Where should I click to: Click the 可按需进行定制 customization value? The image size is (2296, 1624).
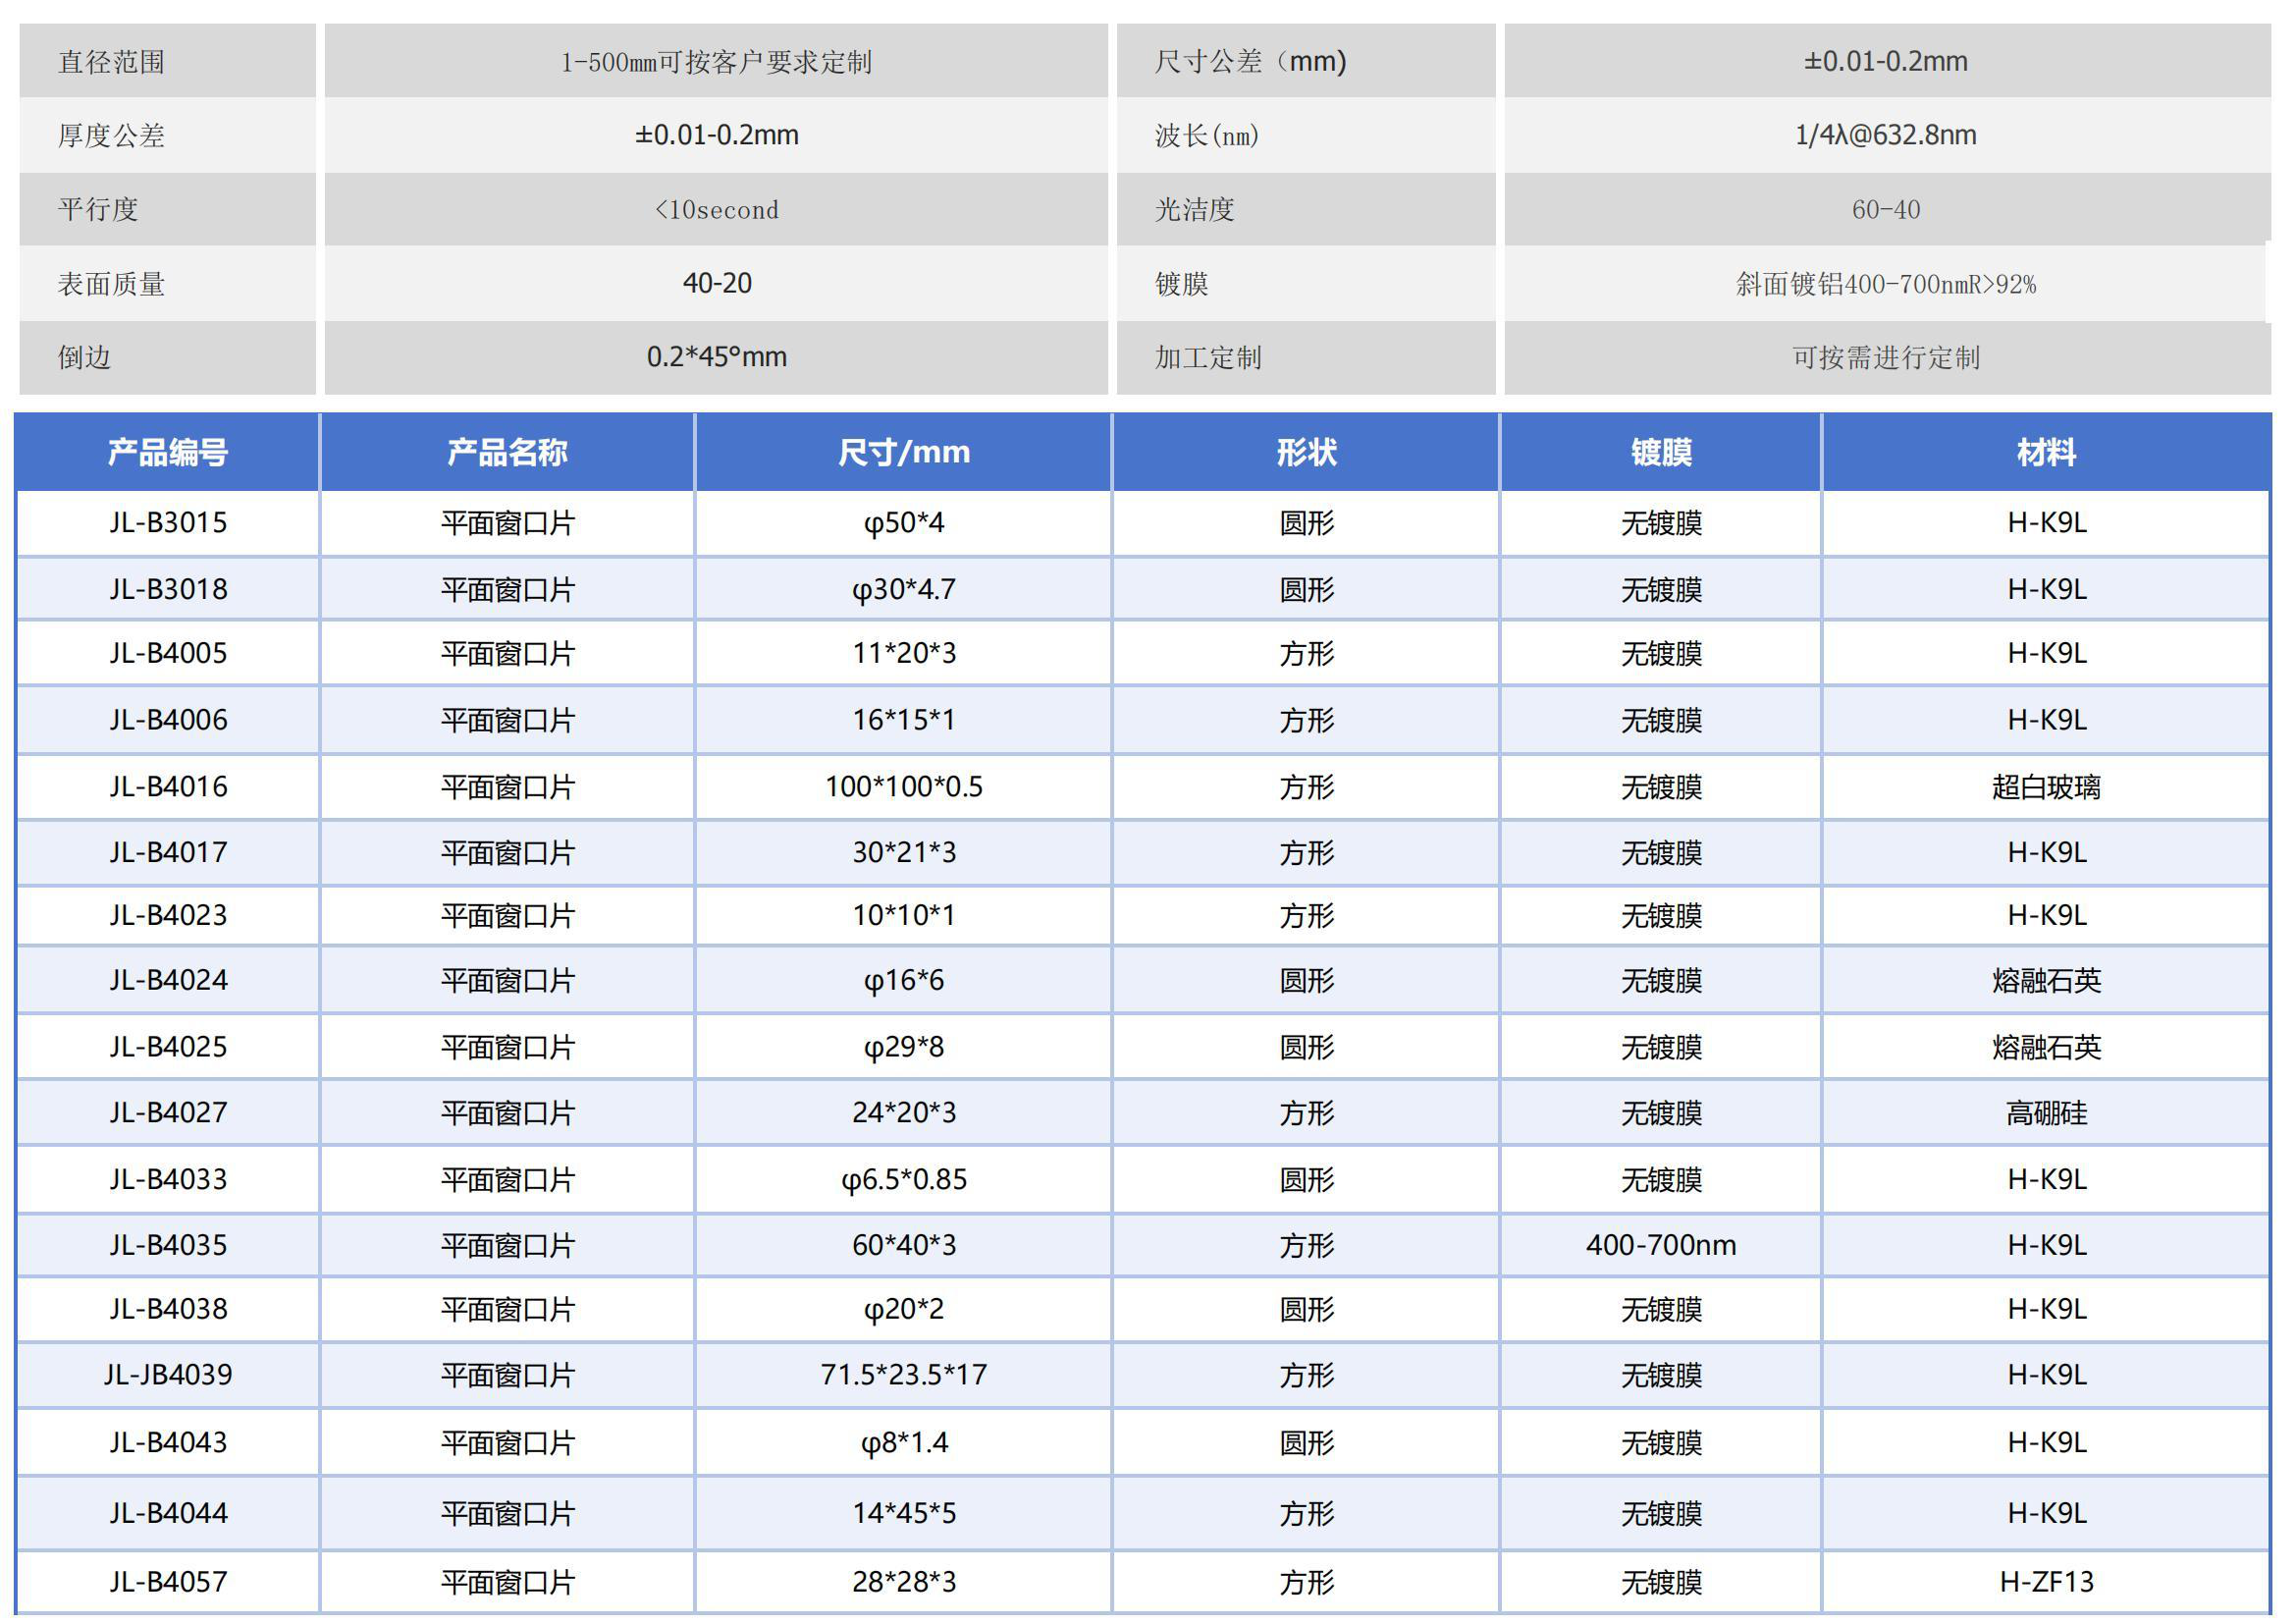pos(1885,358)
